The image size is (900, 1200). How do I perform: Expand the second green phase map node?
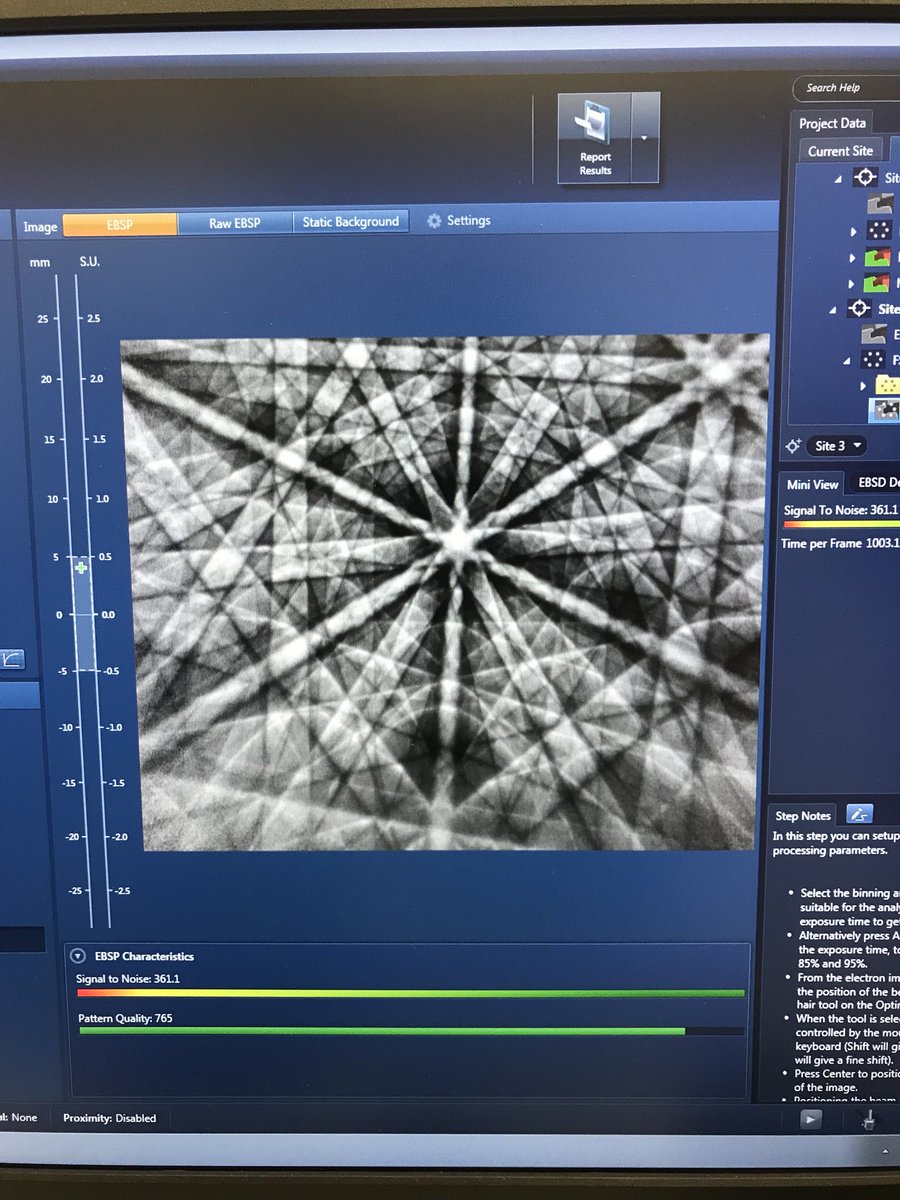853,285
